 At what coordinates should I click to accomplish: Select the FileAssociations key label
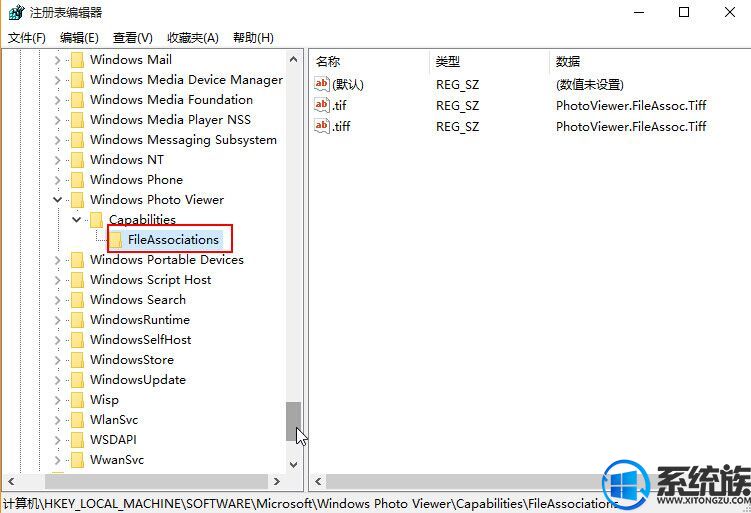173,239
